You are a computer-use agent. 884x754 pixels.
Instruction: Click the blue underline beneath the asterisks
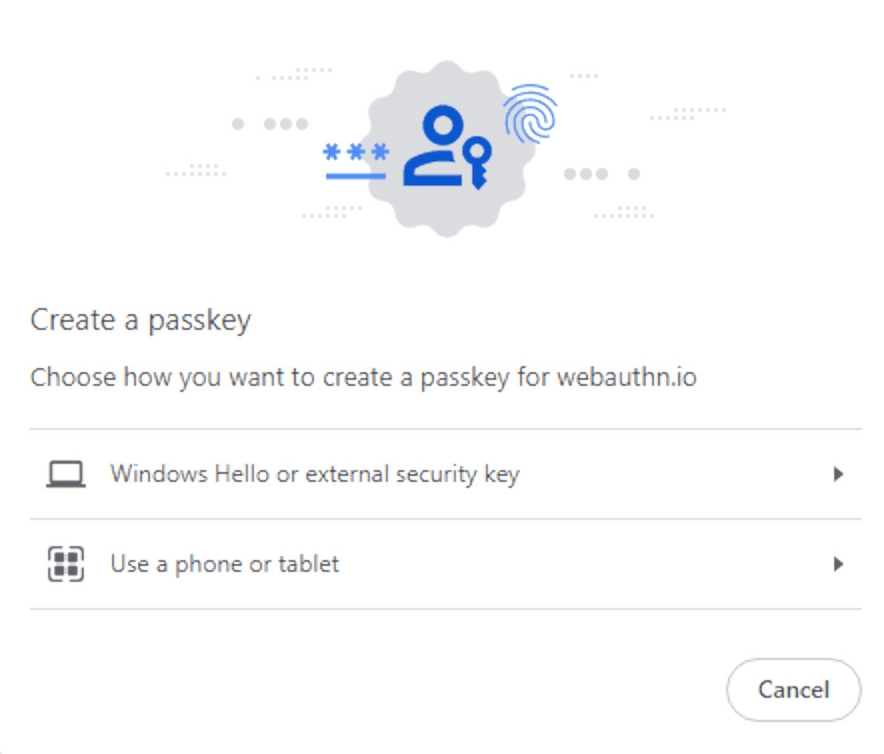356,177
